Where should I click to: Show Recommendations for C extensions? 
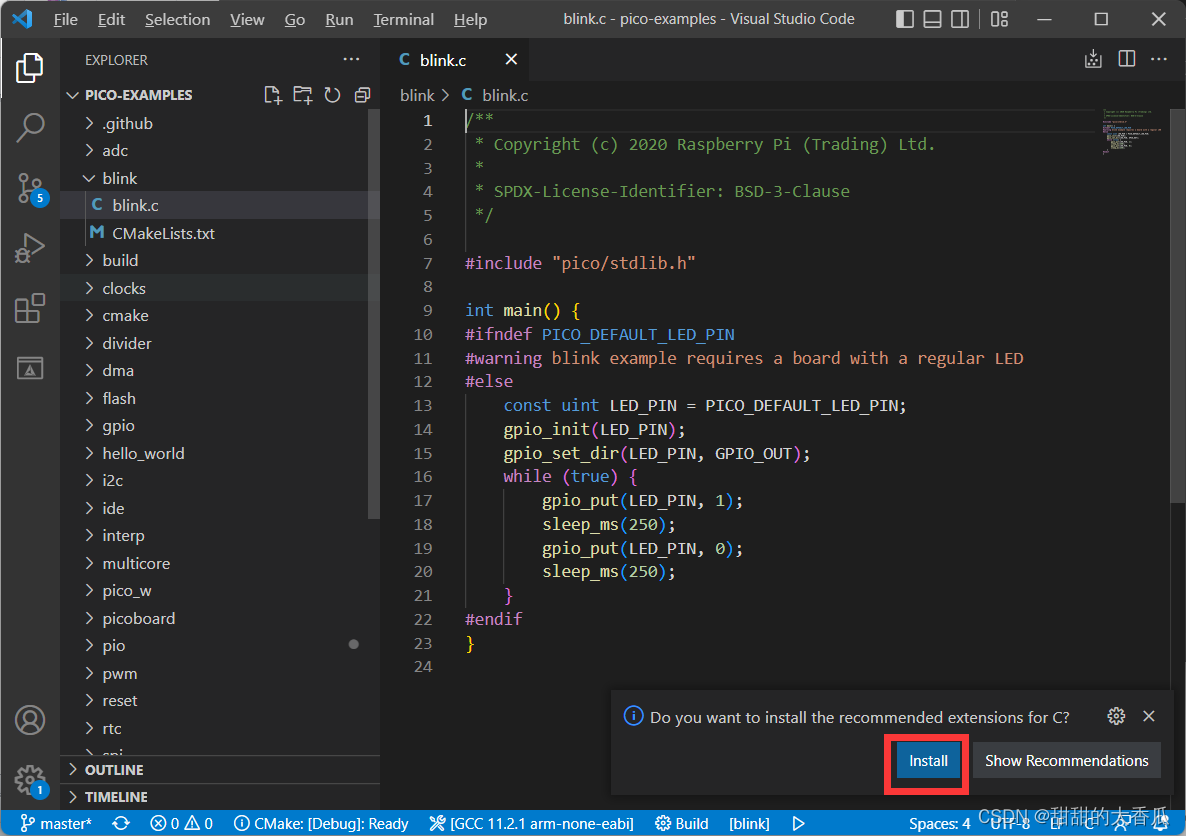pos(1066,760)
